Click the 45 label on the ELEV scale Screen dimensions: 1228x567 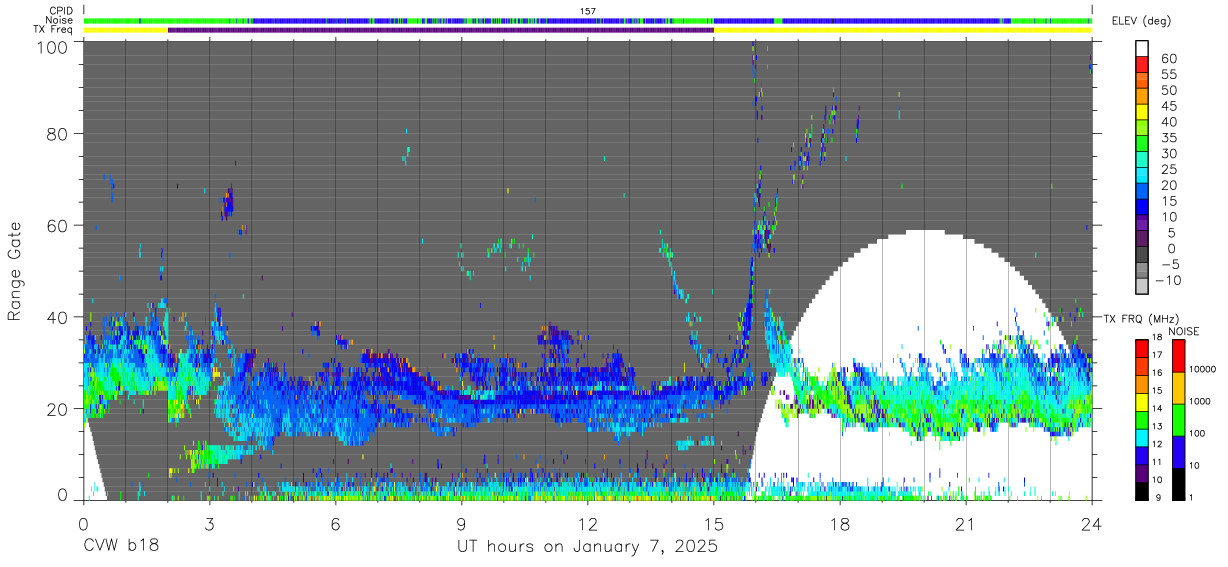[x=1167, y=106]
